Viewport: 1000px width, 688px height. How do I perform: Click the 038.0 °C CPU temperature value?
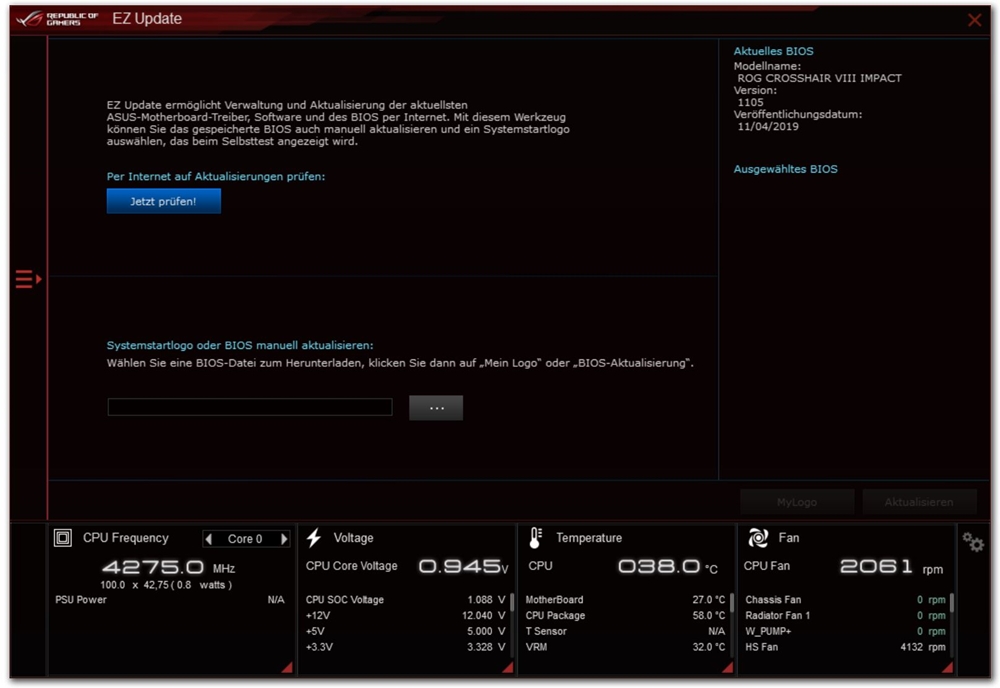[x=667, y=566]
